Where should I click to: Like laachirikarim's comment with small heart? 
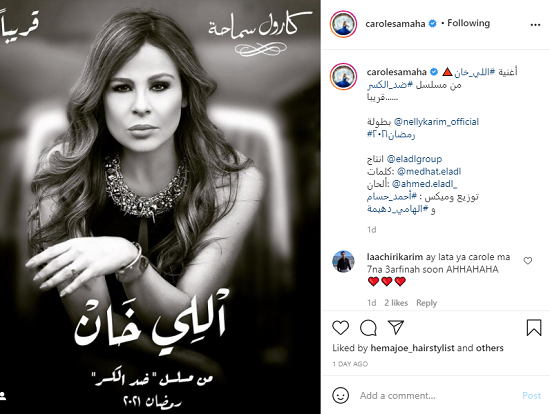(x=528, y=260)
